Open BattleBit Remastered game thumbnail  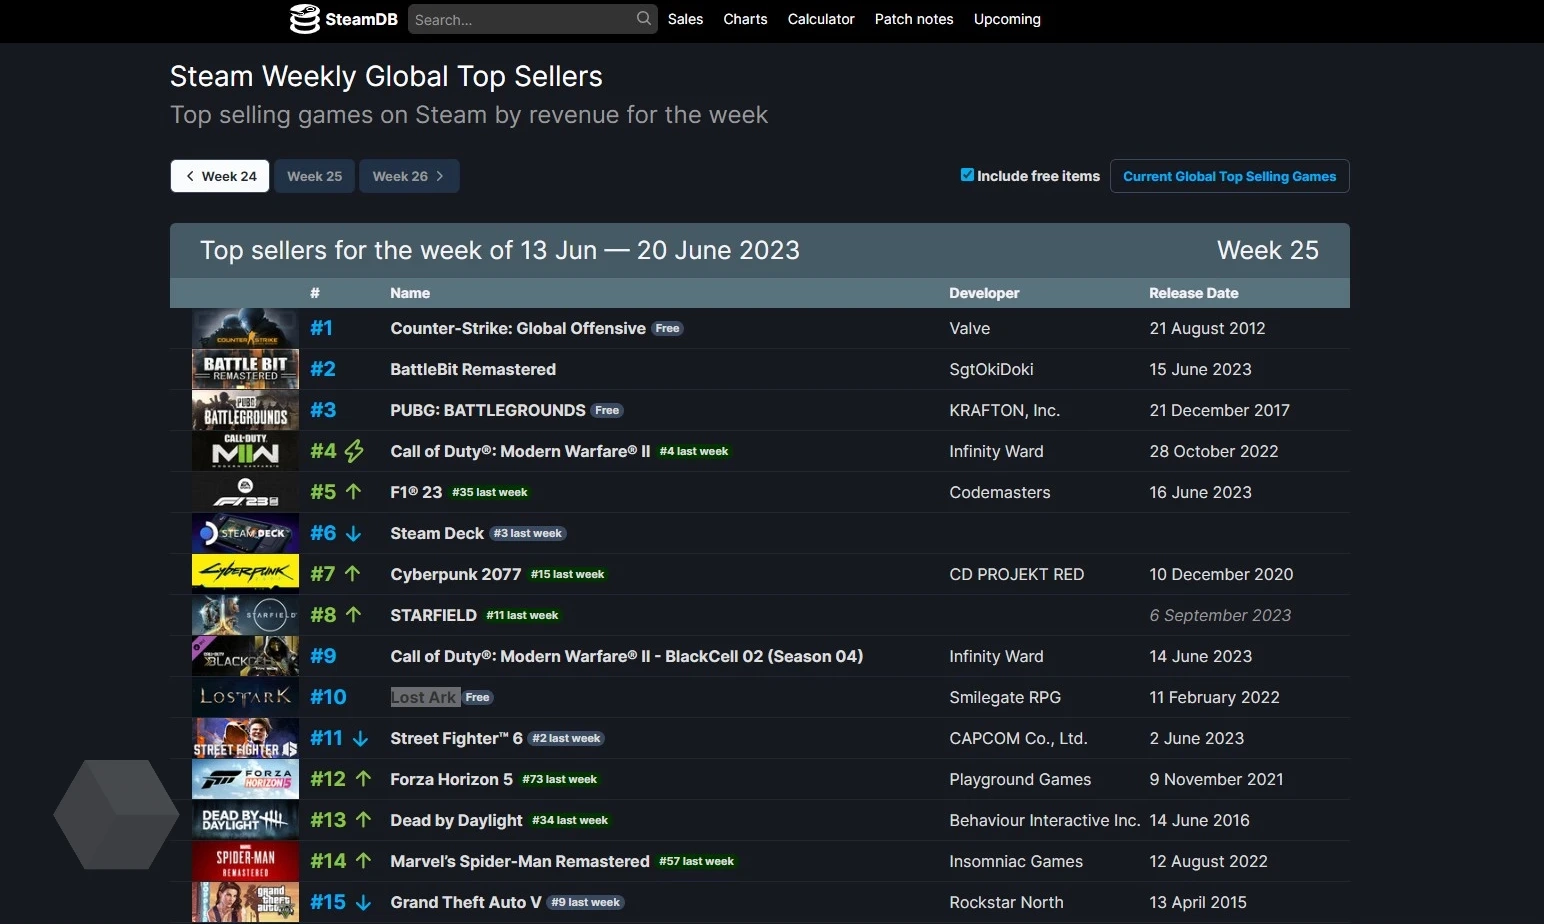tap(245, 369)
